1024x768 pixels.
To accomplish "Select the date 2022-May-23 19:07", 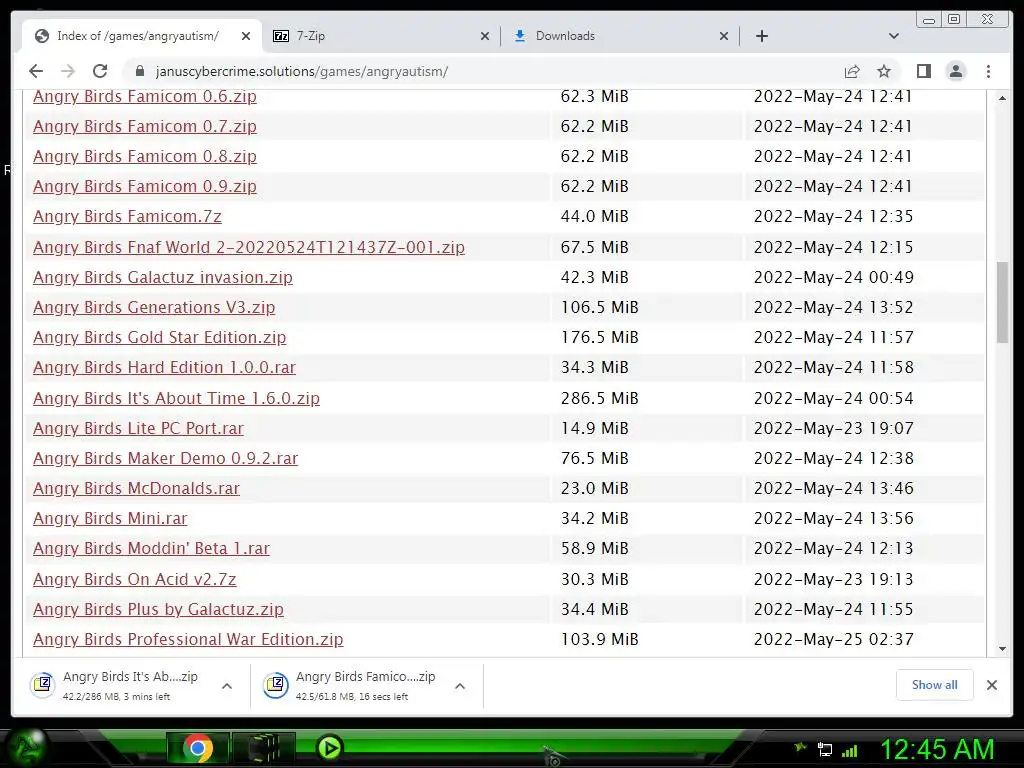I will point(833,428).
